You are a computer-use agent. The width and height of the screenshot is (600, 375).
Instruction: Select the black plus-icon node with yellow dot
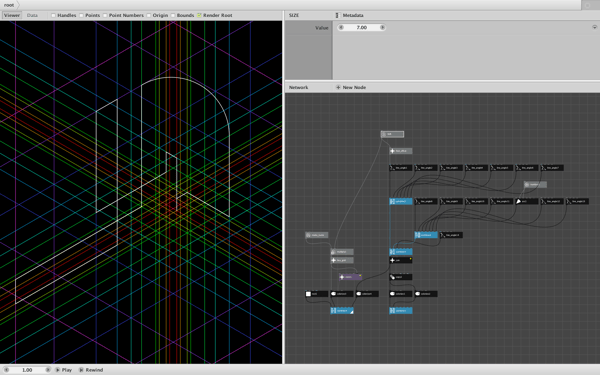tap(401, 260)
